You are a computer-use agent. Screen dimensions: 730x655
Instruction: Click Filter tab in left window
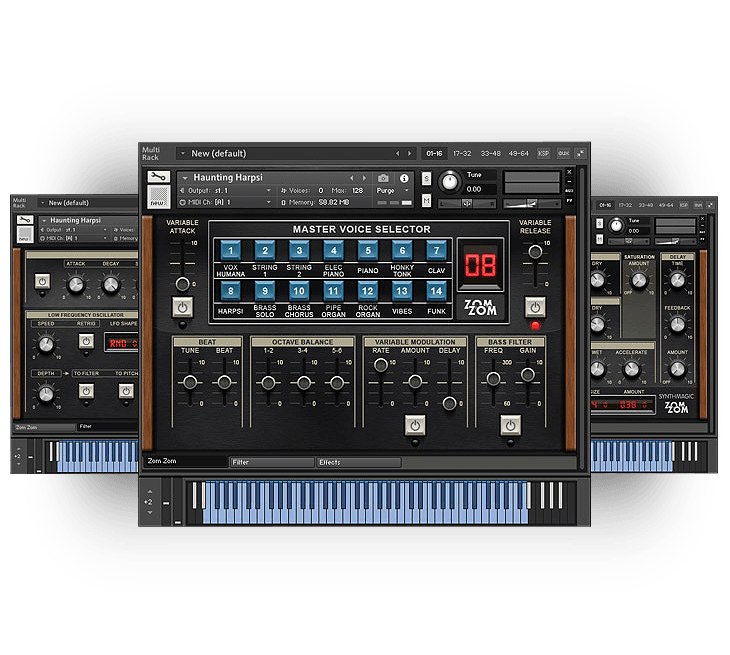(108, 426)
